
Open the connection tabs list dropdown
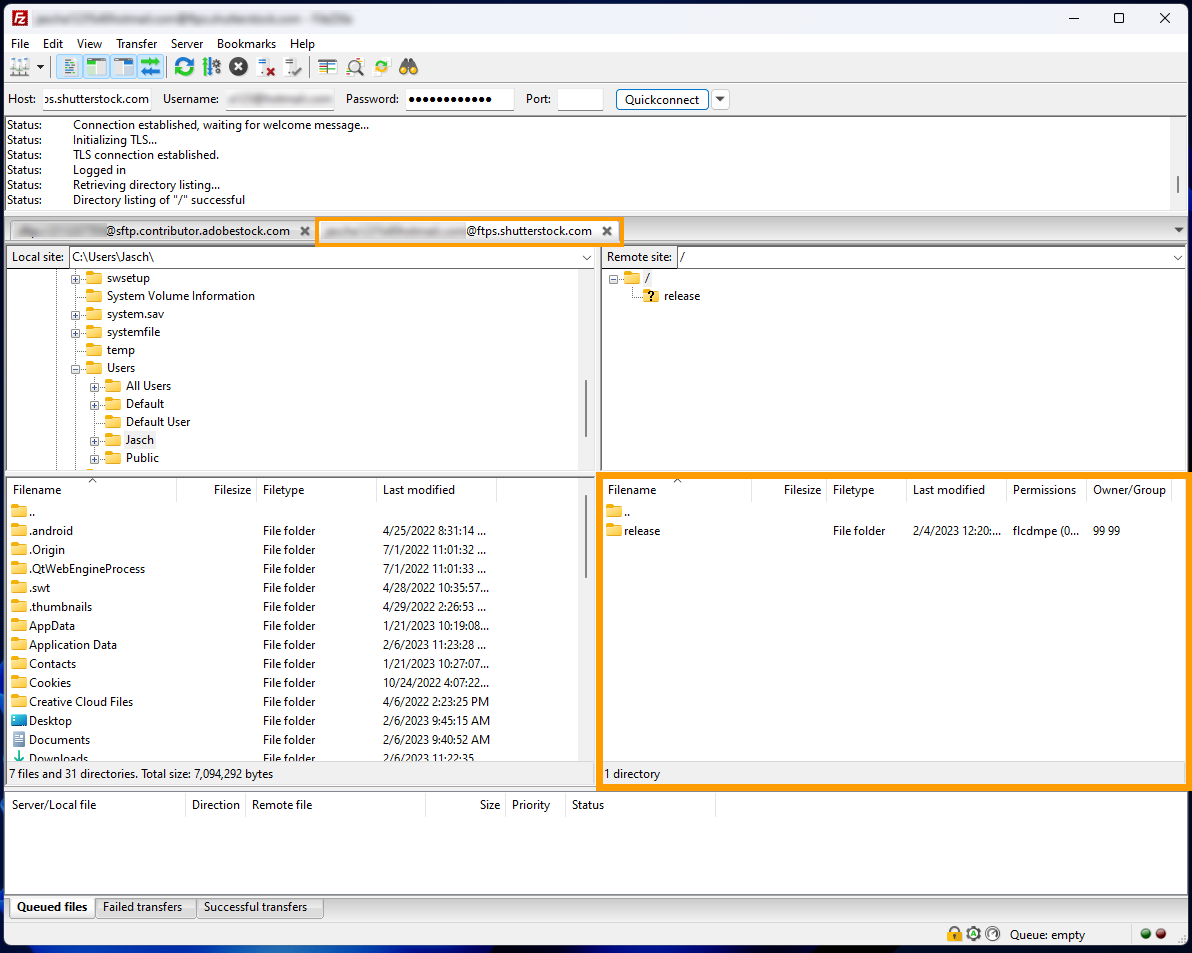point(1178,230)
